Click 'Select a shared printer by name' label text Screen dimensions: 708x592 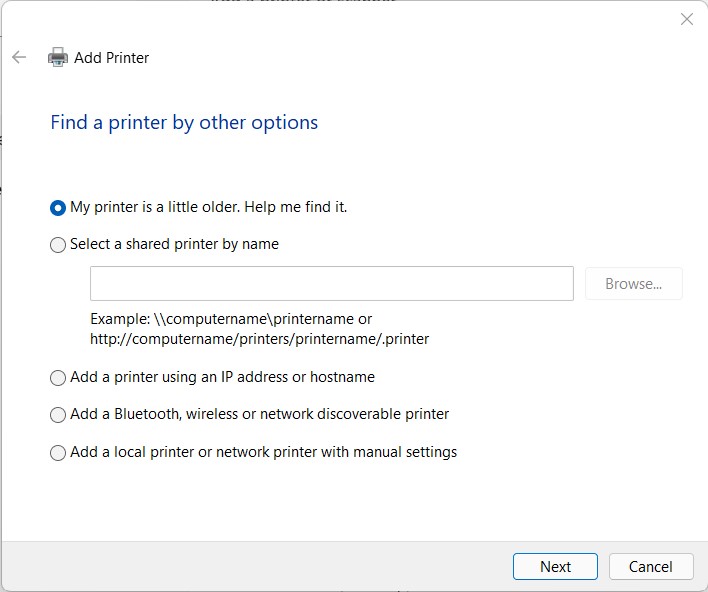174,244
